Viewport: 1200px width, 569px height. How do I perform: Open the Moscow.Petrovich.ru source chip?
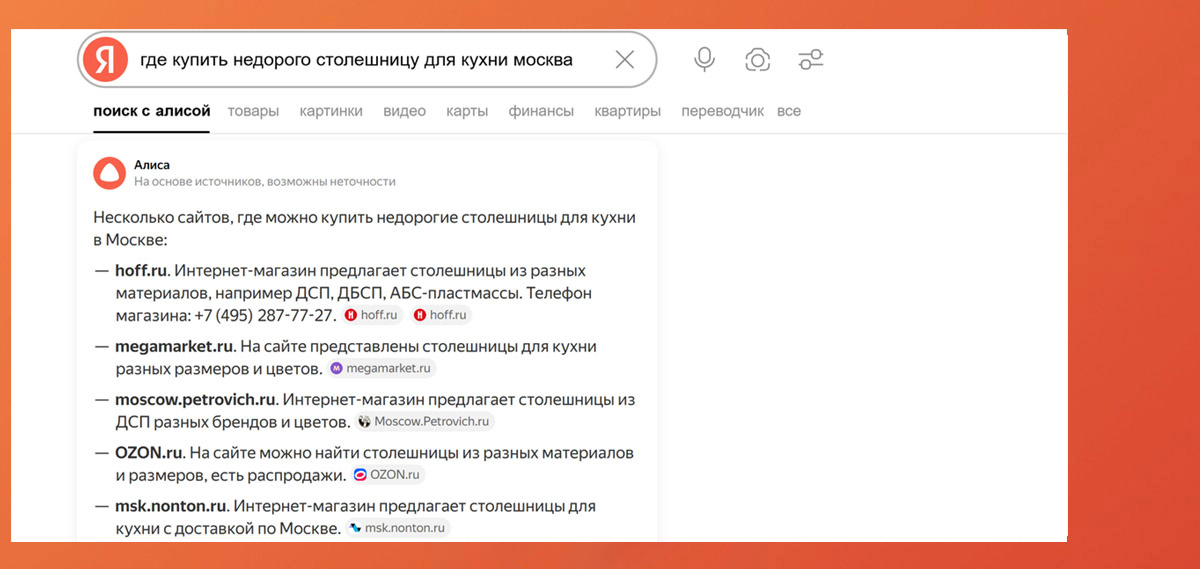[424, 422]
